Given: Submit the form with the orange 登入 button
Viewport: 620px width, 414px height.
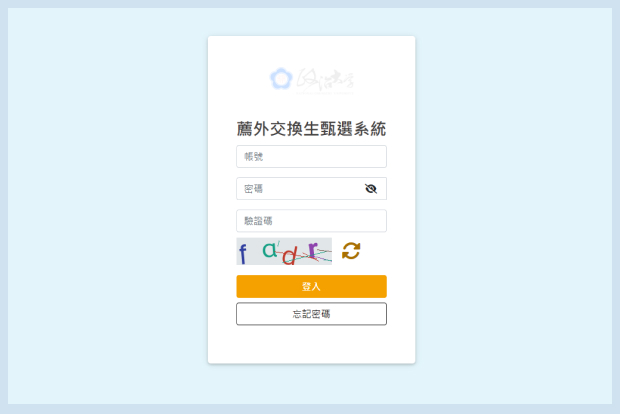Looking at the screenshot, I should pyautogui.click(x=311, y=286).
